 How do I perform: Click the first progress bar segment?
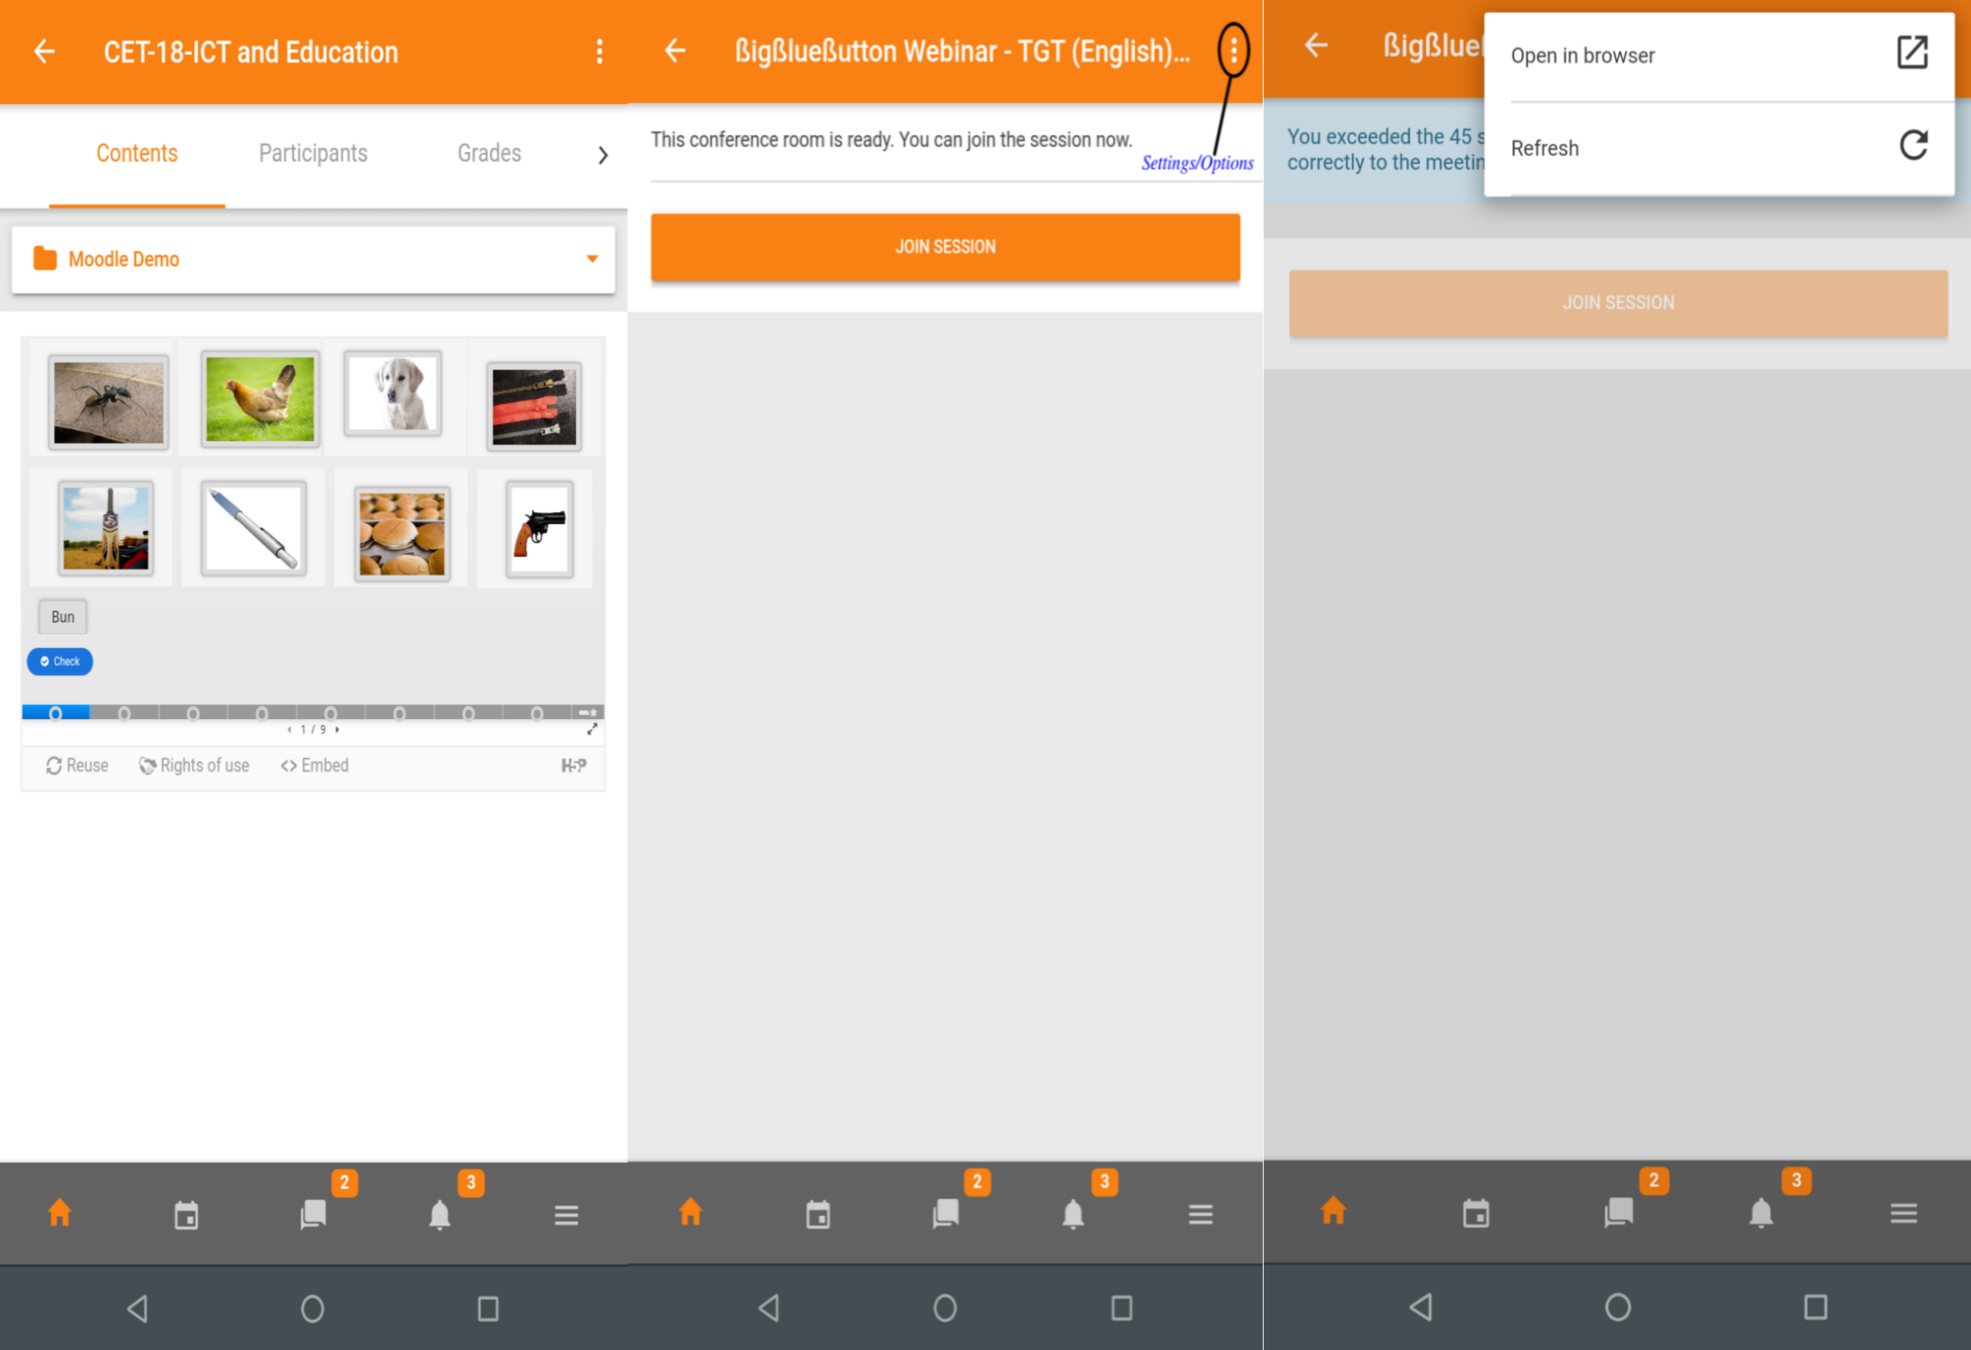(x=55, y=712)
